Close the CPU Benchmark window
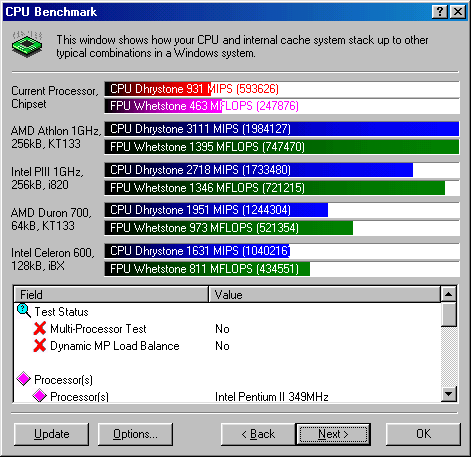Screen dimensions: 471x457 [458, 12]
